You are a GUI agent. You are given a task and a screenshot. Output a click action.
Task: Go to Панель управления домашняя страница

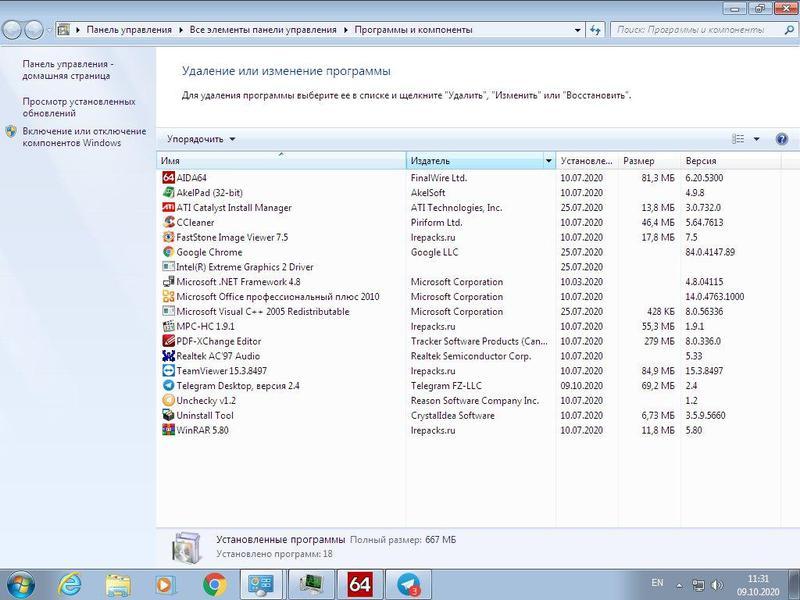click(68, 69)
